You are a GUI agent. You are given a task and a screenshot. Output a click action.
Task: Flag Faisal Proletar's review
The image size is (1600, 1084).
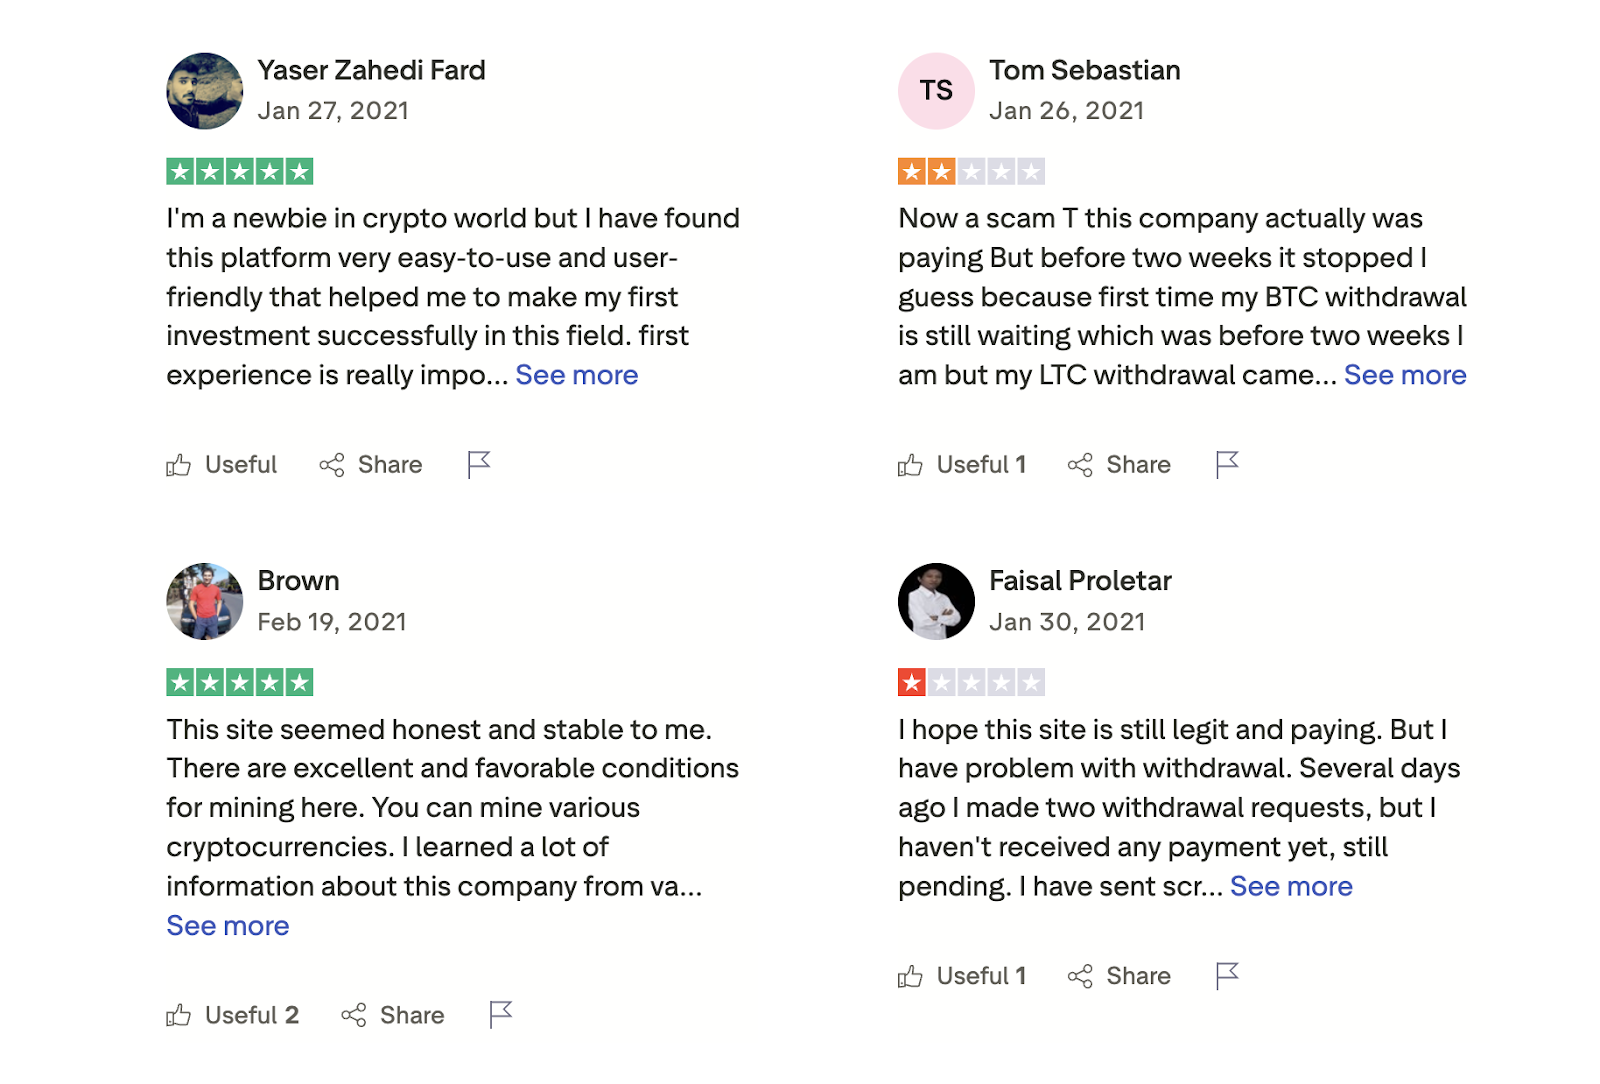click(x=1227, y=975)
